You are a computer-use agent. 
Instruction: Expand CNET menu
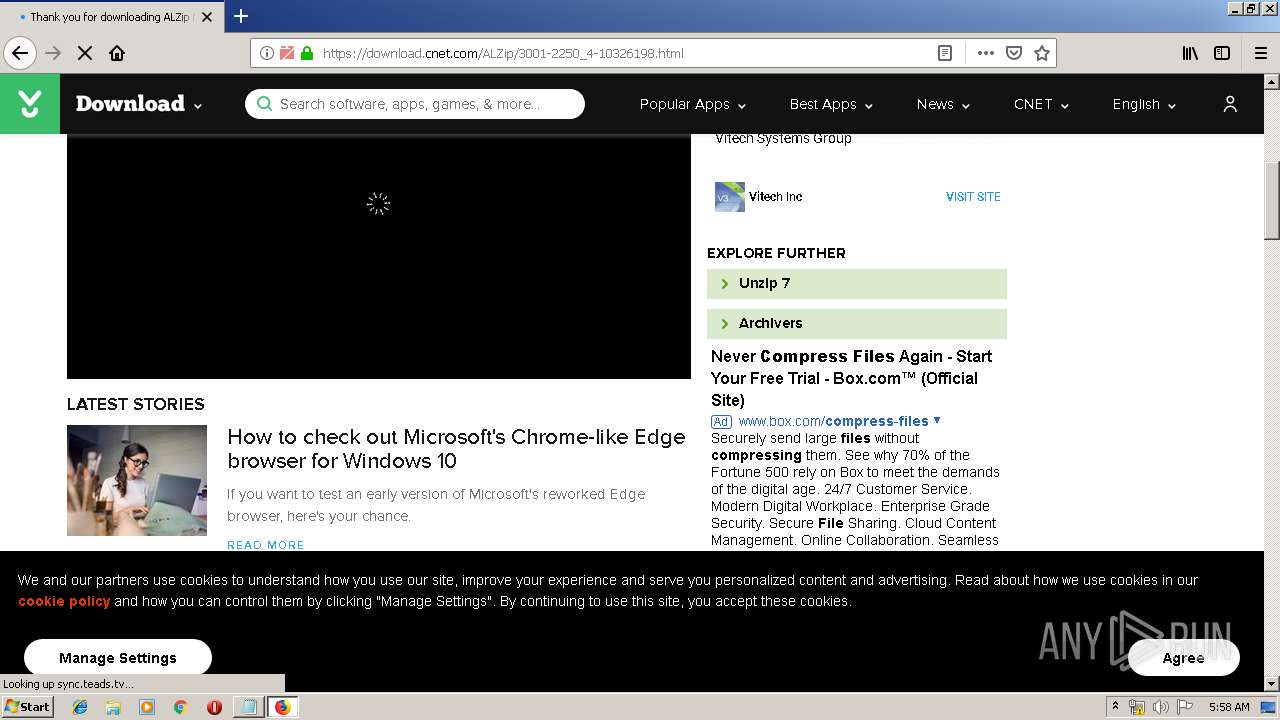tap(1041, 104)
